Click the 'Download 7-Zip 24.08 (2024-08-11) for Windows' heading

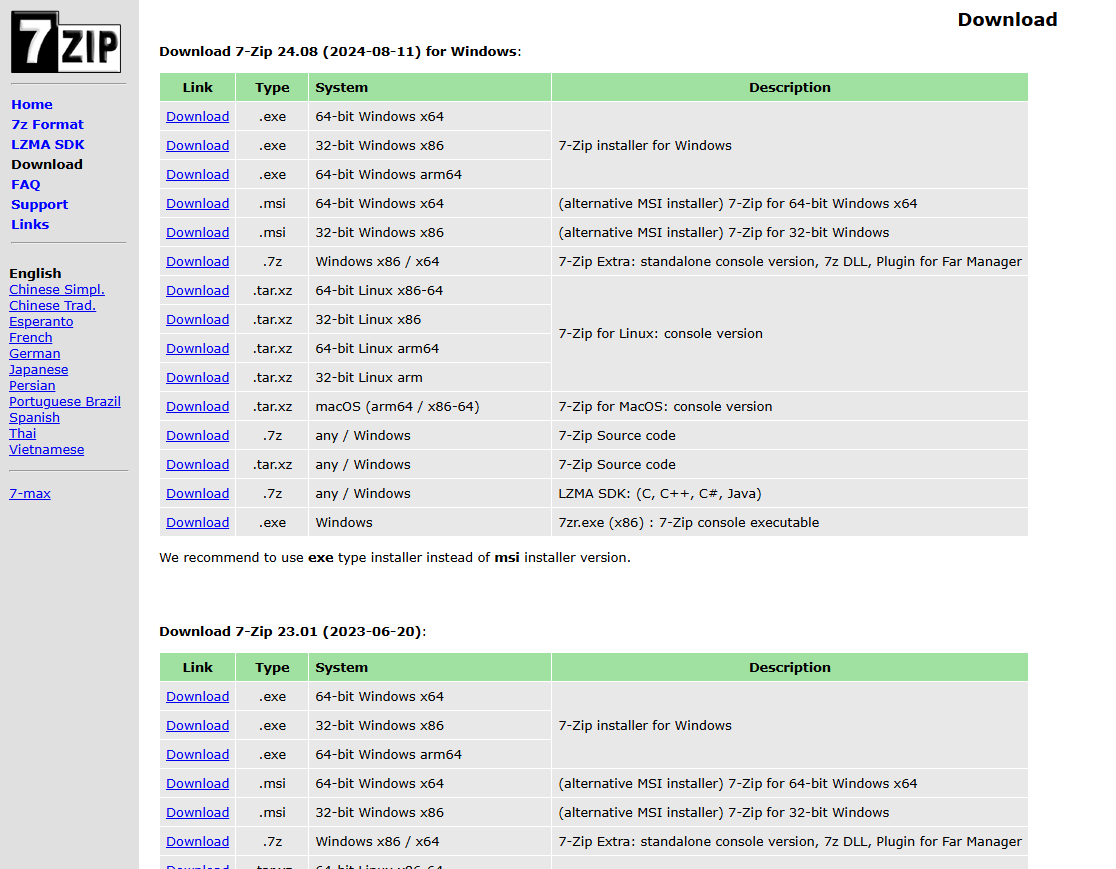coord(340,52)
